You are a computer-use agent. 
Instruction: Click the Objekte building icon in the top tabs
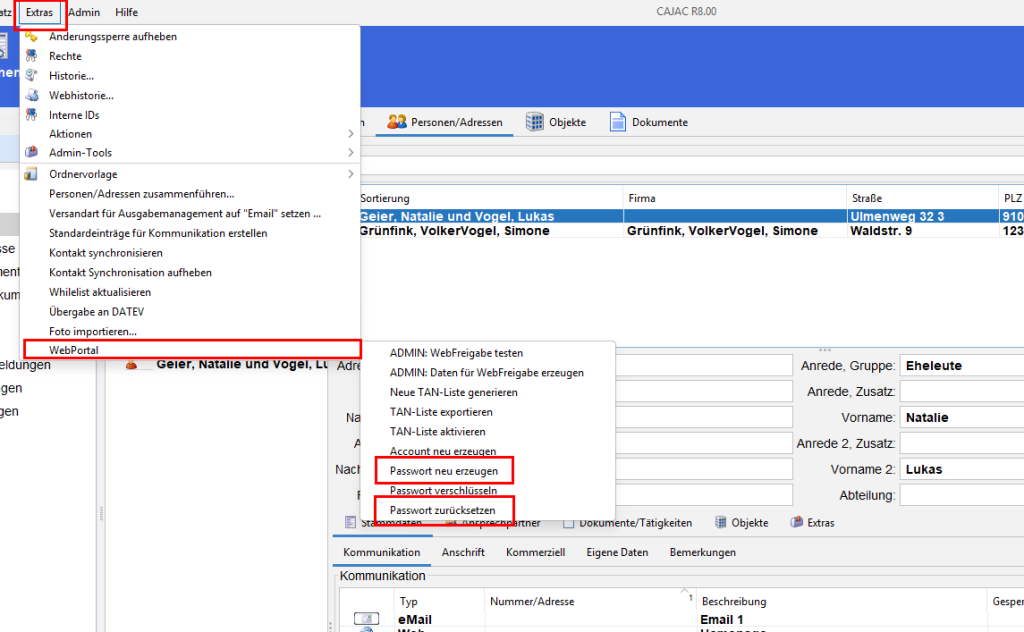[535, 122]
